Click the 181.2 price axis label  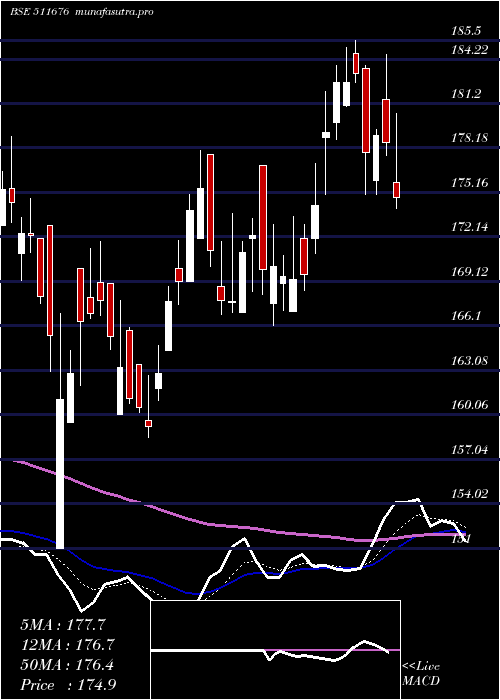tap(466, 94)
